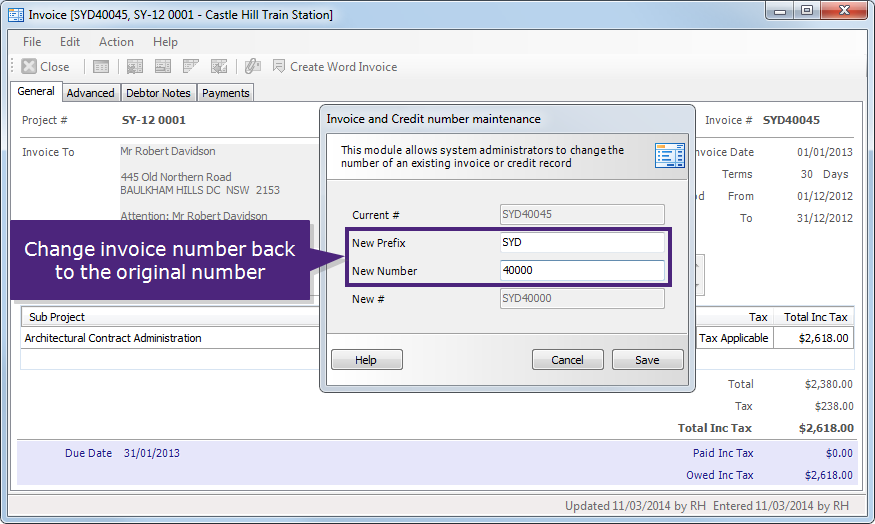
Task: Open the Action menu
Action: point(116,42)
